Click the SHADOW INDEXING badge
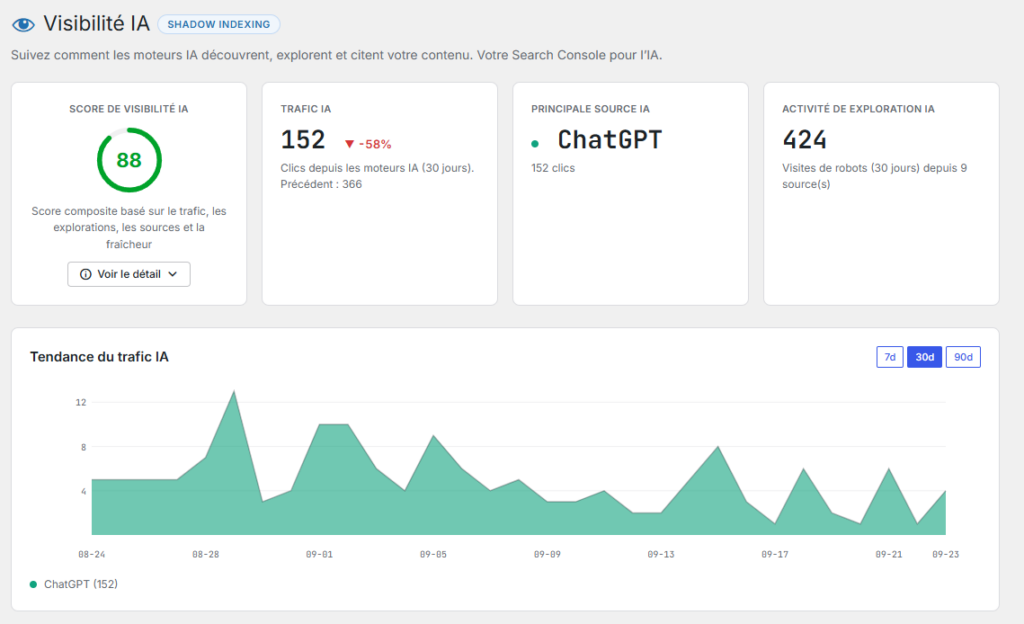The image size is (1024, 624). point(219,24)
